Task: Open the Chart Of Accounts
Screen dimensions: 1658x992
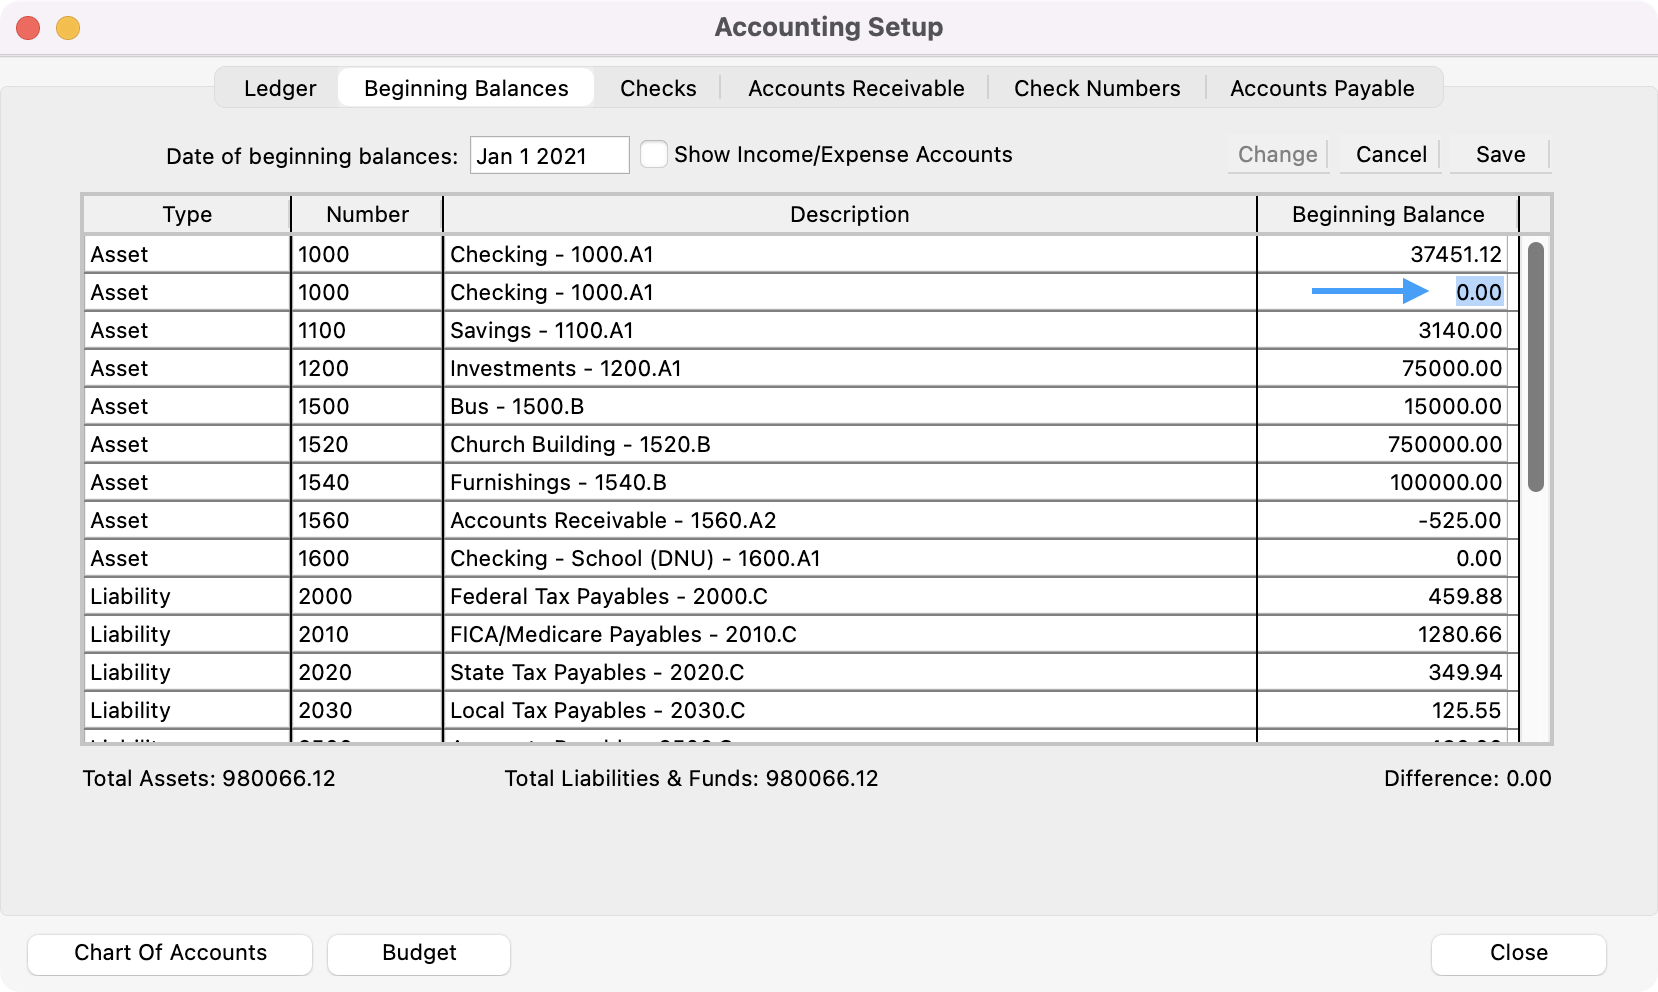Action: pyautogui.click(x=170, y=953)
